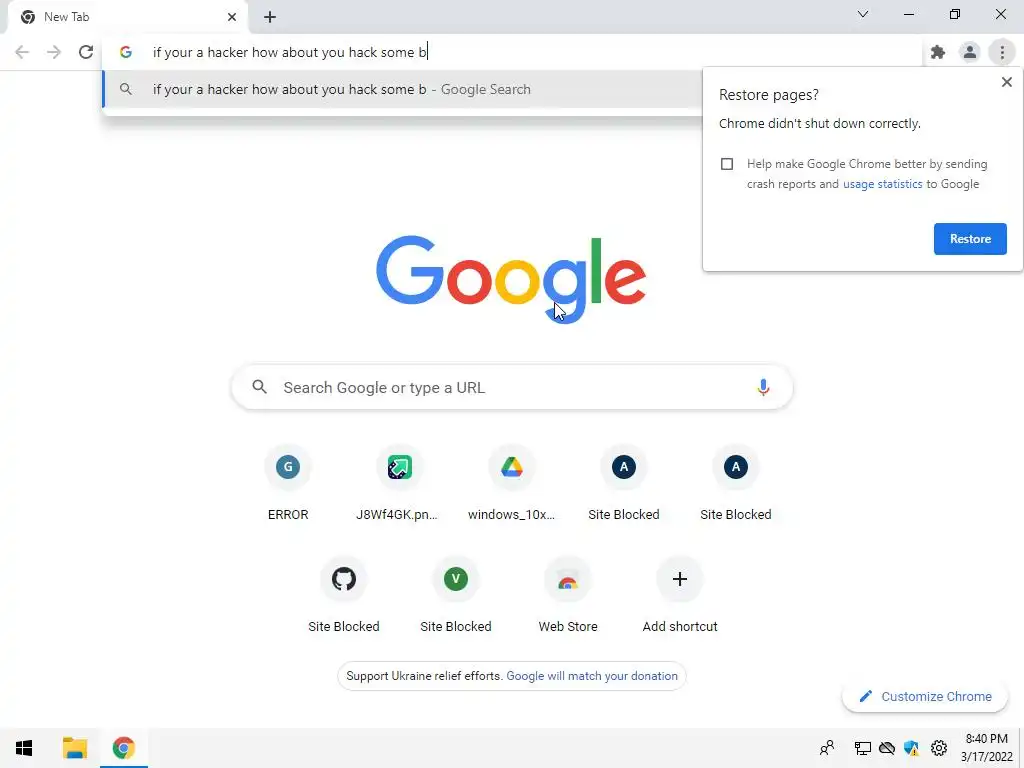The height and width of the screenshot is (768, 1024).
Task: Open the usage statistics link
Action: pos(882,184)
